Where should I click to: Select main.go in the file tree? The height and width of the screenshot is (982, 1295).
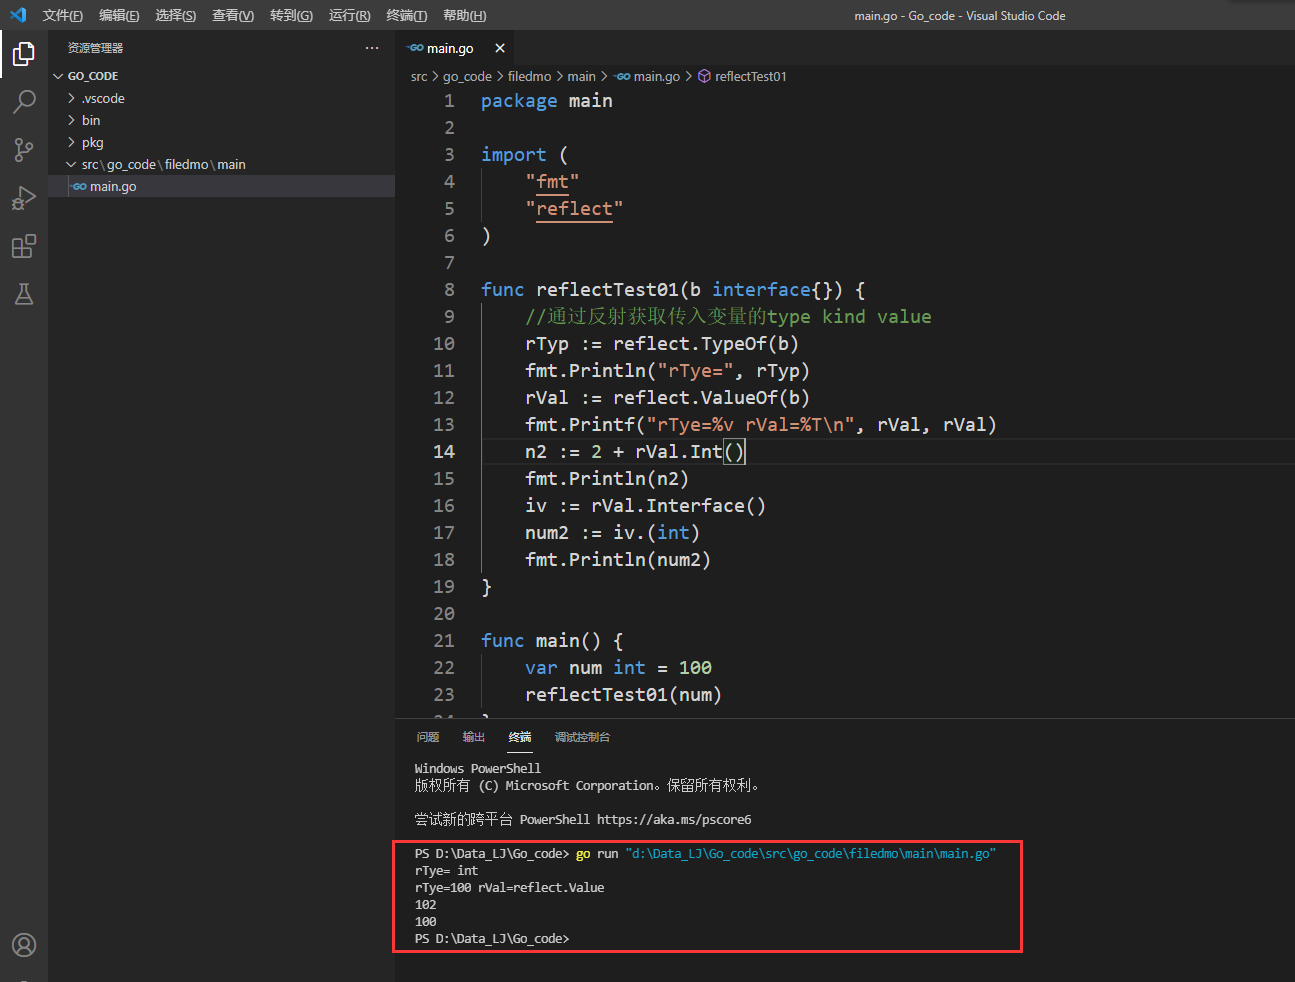[221, 186]
